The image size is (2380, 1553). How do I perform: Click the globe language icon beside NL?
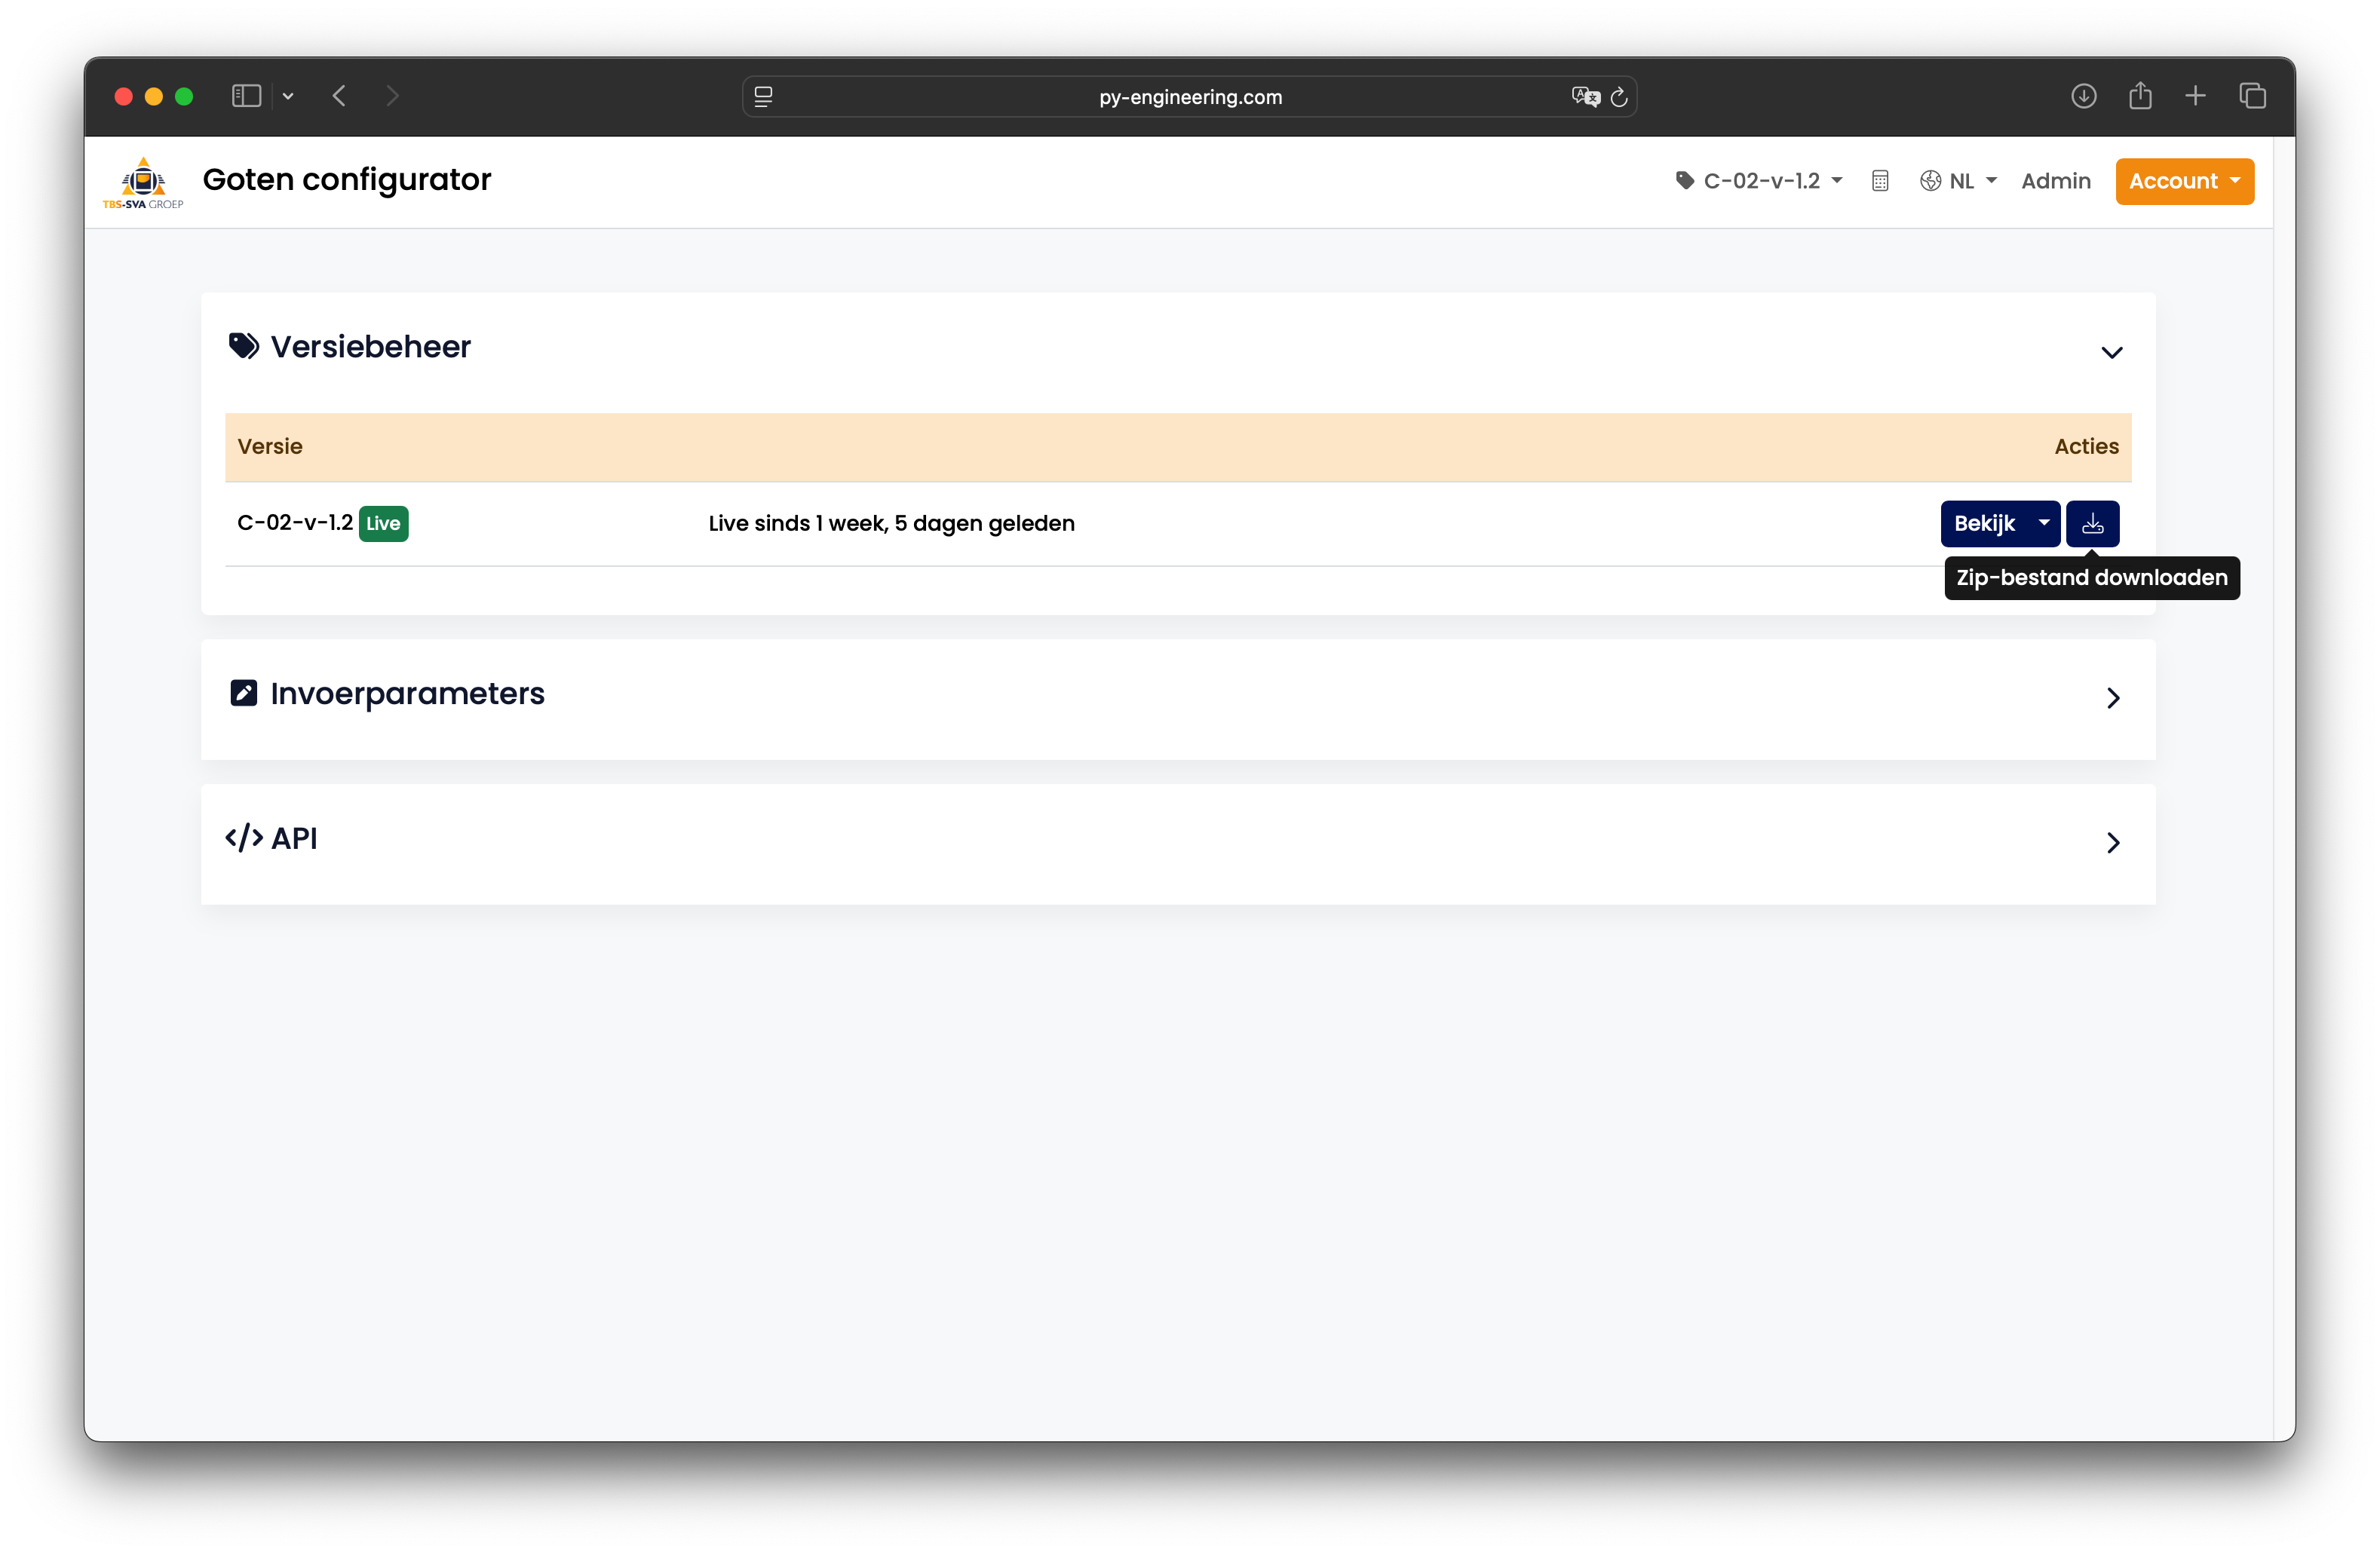coord(1931,181)
